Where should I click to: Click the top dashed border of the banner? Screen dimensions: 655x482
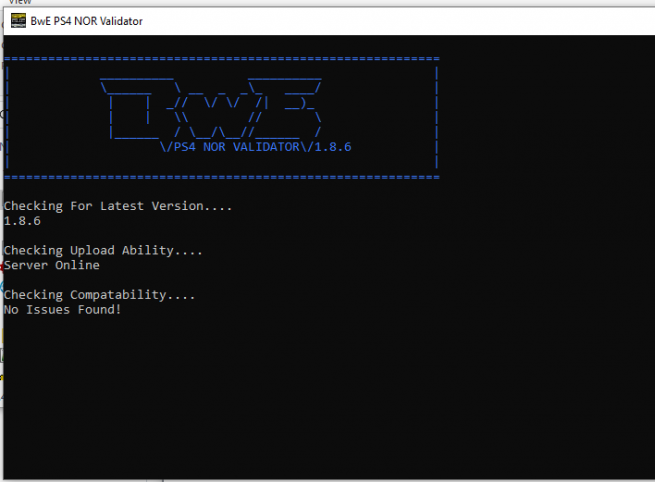click(x=220, y=59)
